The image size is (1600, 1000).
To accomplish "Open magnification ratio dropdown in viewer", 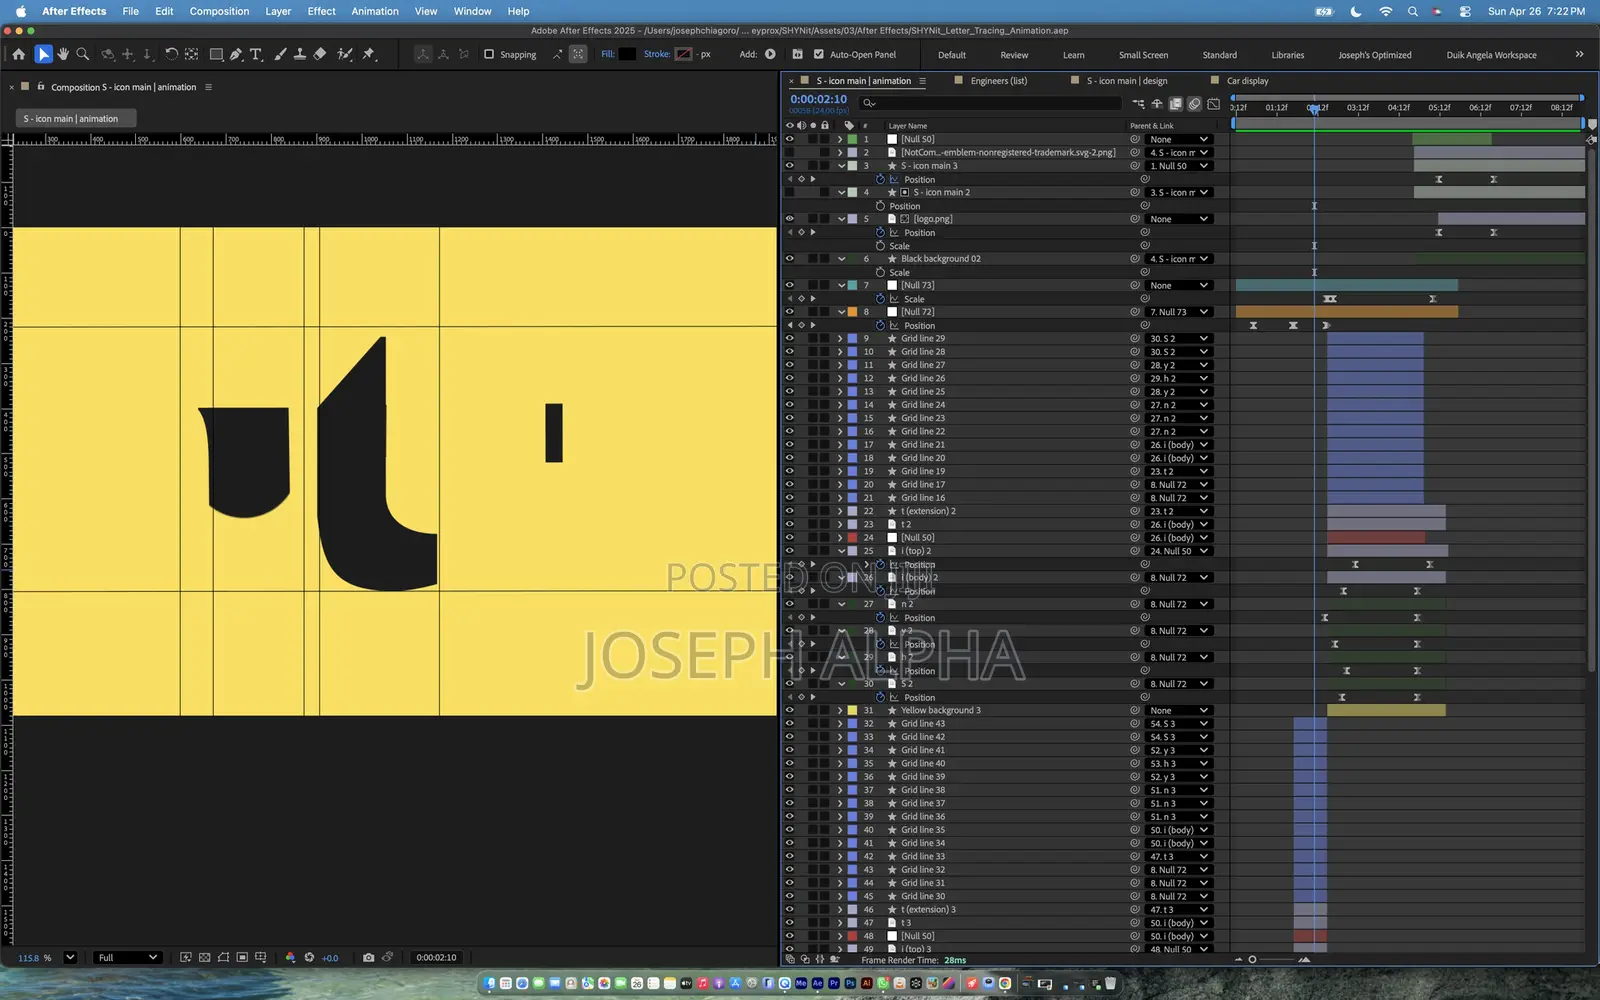I will point(70,957).
